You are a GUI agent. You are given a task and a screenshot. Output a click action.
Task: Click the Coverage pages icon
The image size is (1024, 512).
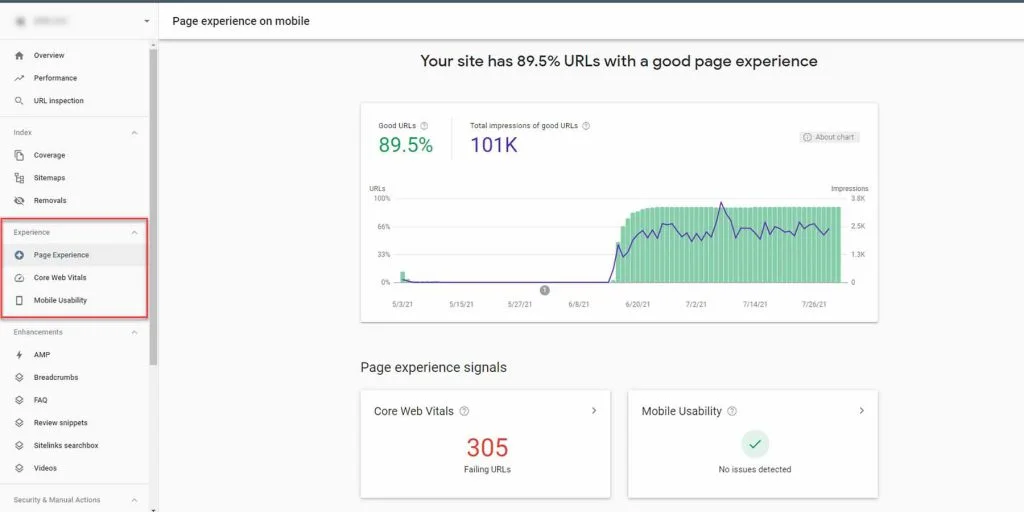click(x=19, y=155)
